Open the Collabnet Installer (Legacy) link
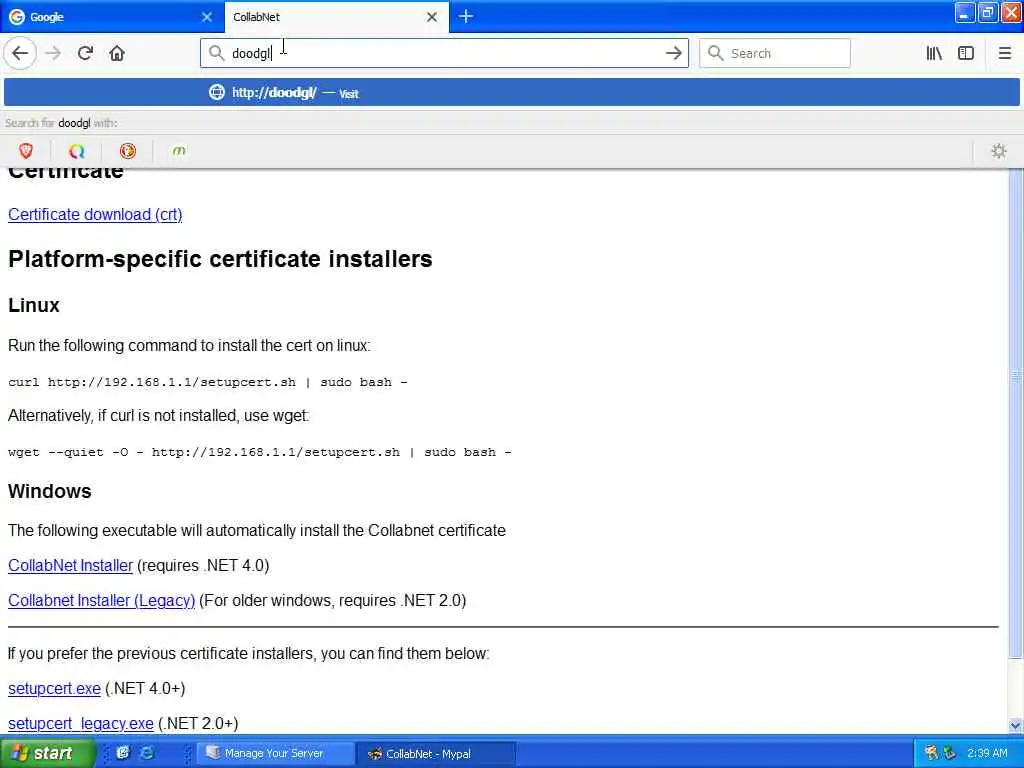Viewport: 1024px width, 768px height. point(101,600)
